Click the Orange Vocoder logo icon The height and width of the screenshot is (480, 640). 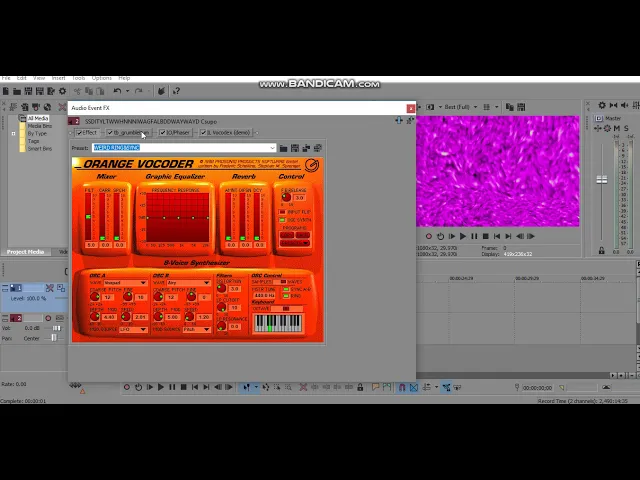[x=312, y=165]
